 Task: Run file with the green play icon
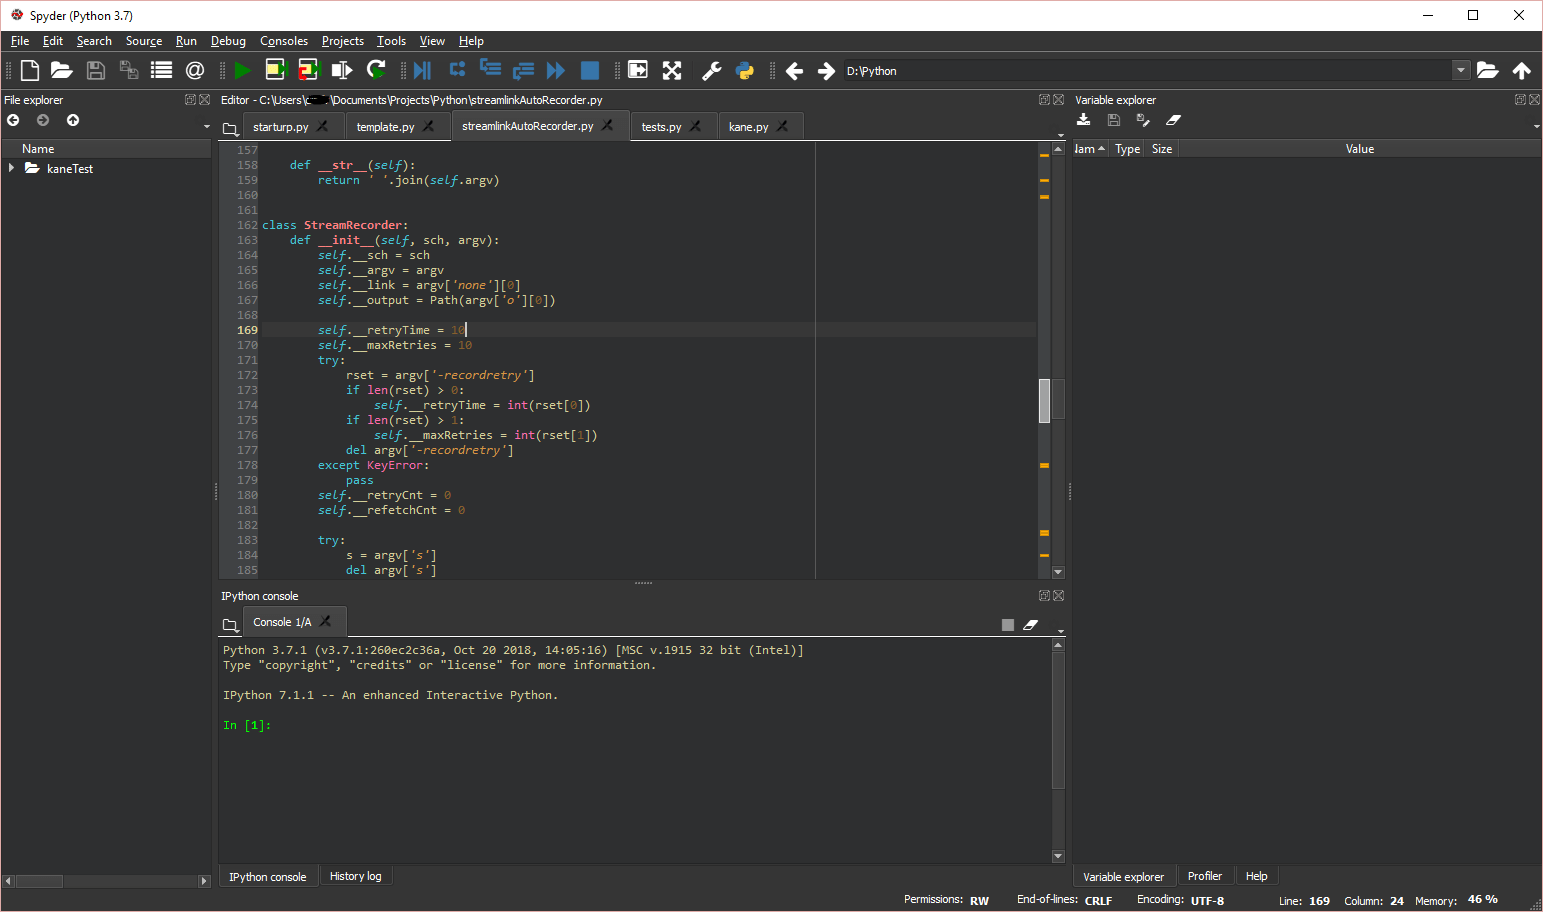click(242, 70)
